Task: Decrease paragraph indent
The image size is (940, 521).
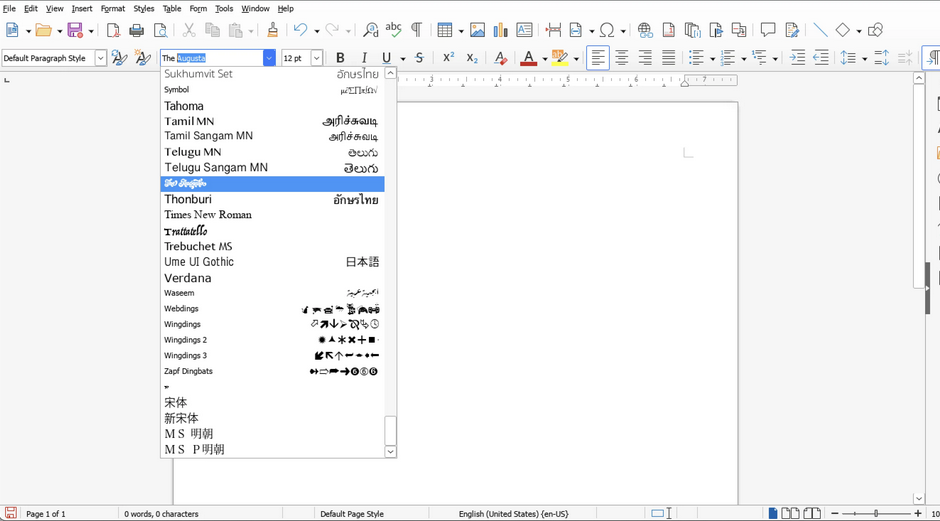Action: (821, 58)
